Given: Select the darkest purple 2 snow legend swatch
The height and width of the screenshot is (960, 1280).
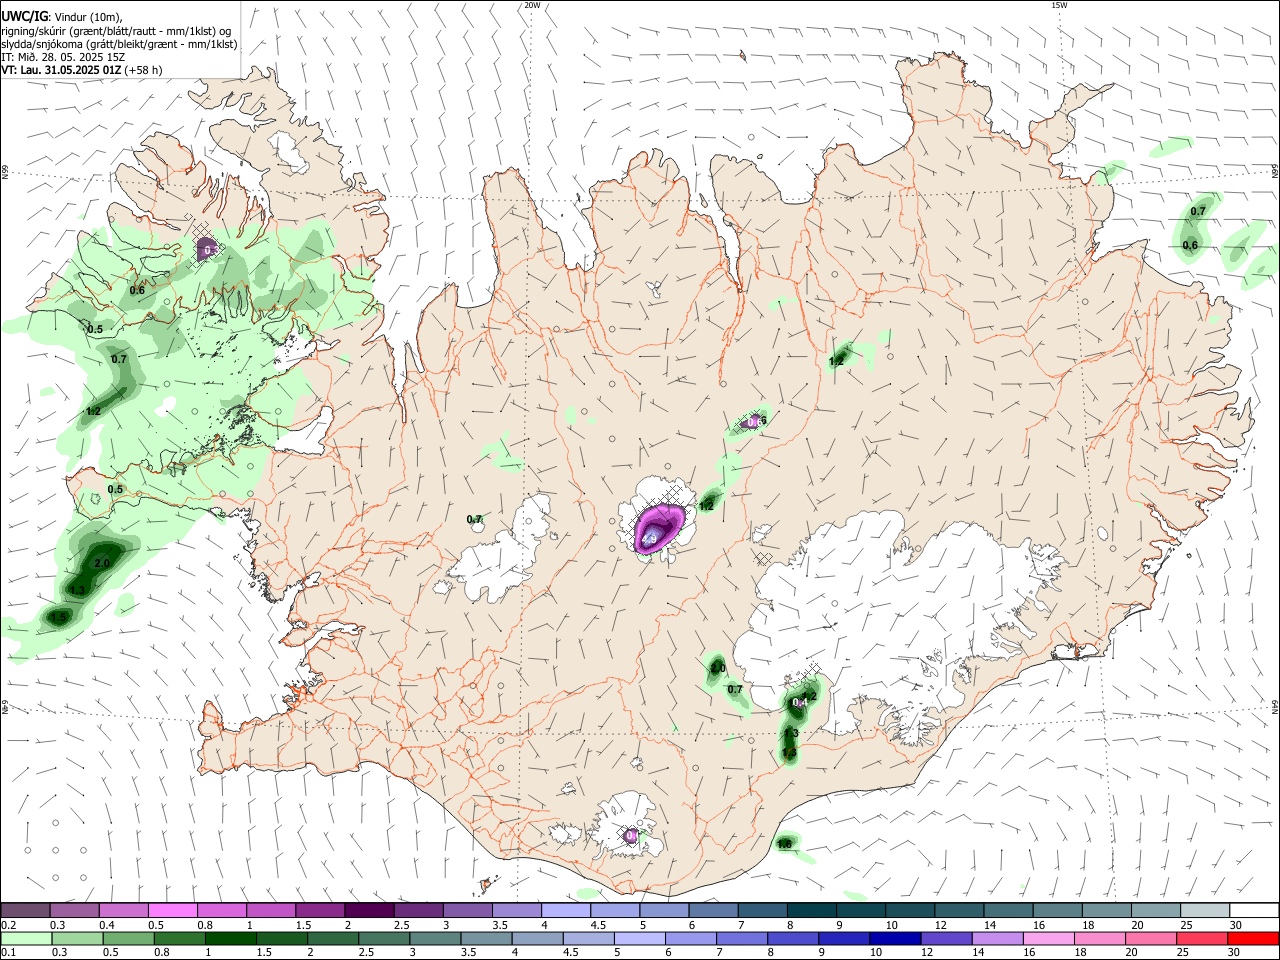Looking at the screenshot, I should 368,910.
